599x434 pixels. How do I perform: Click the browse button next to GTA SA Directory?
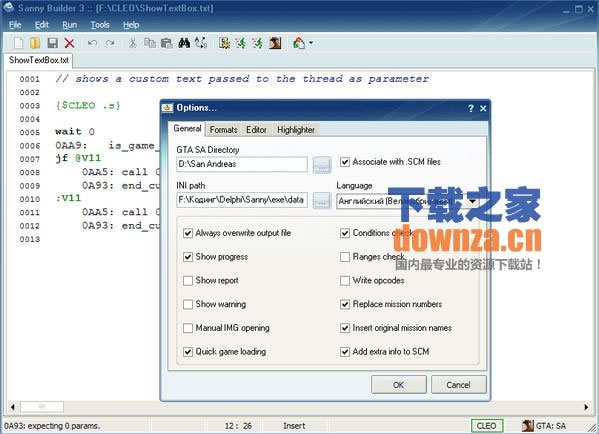point(322,165)
